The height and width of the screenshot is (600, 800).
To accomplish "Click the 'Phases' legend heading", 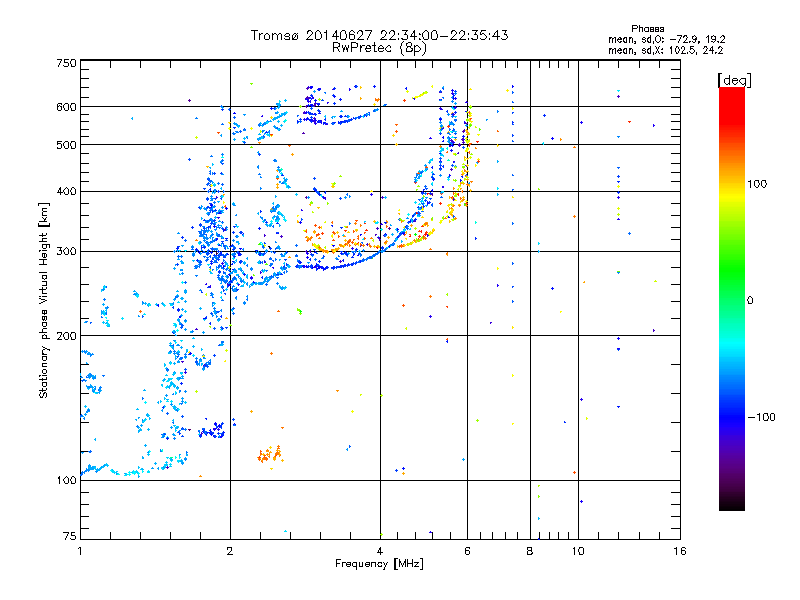I will pyautogui.click(x=647, y=29).
